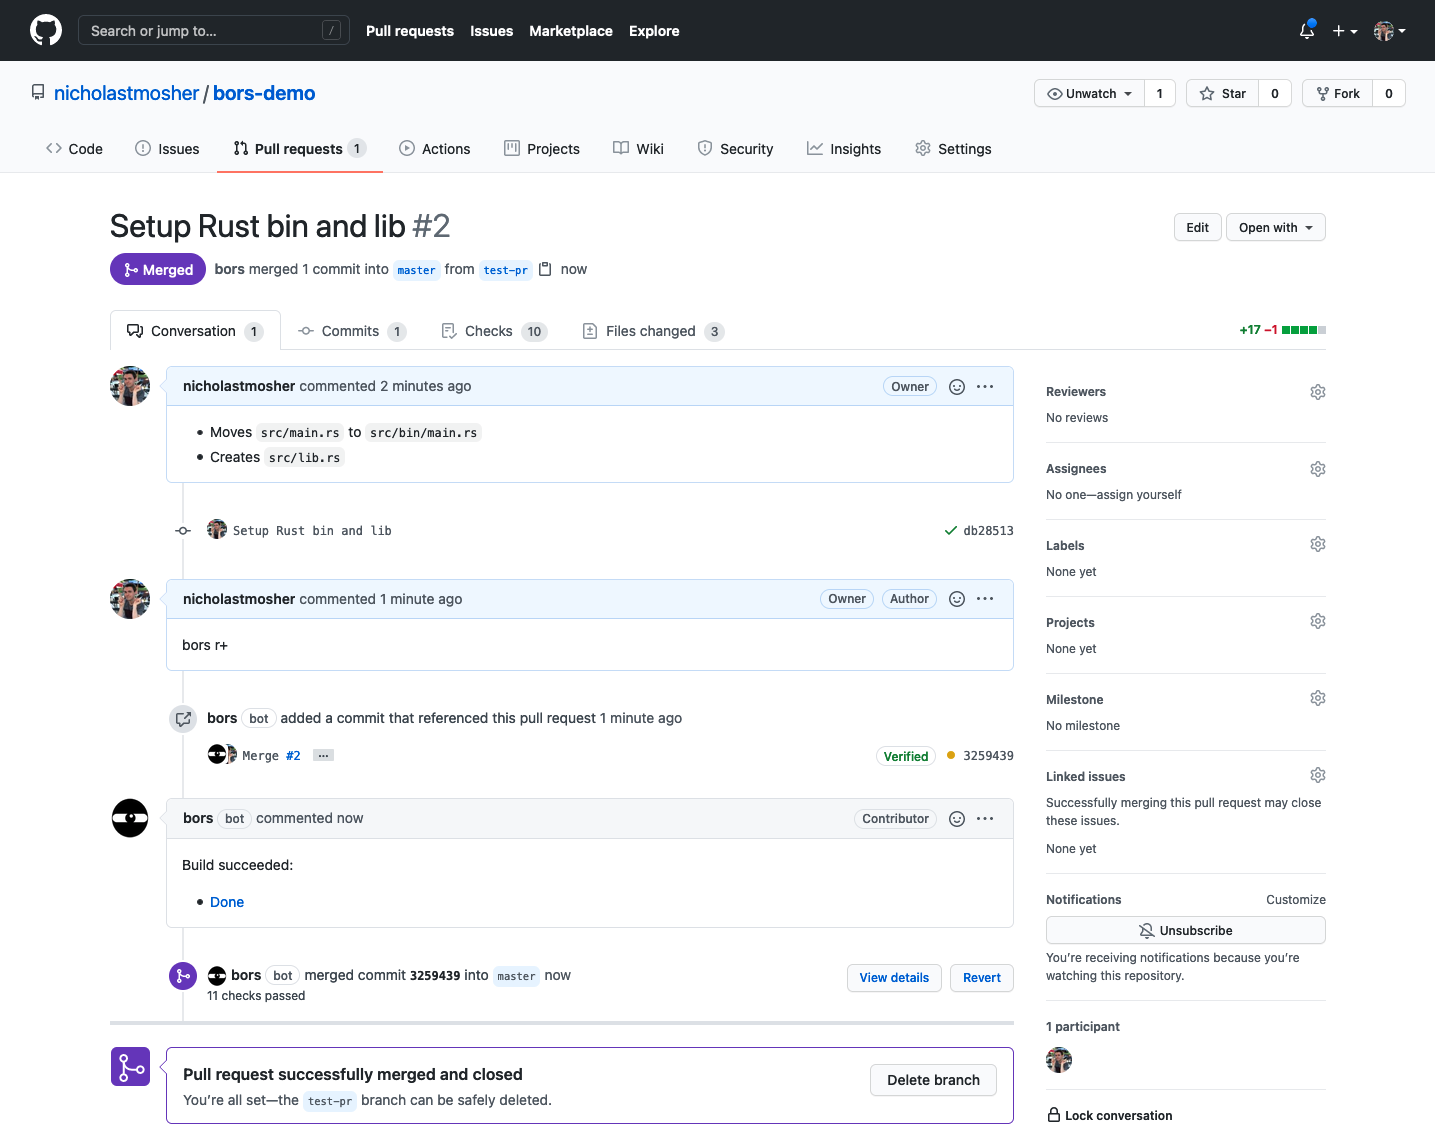Toggle the watch state via Unwatch dropdown
The width and height of the screenshot is (1435, 1133).
coord(1088,93)
